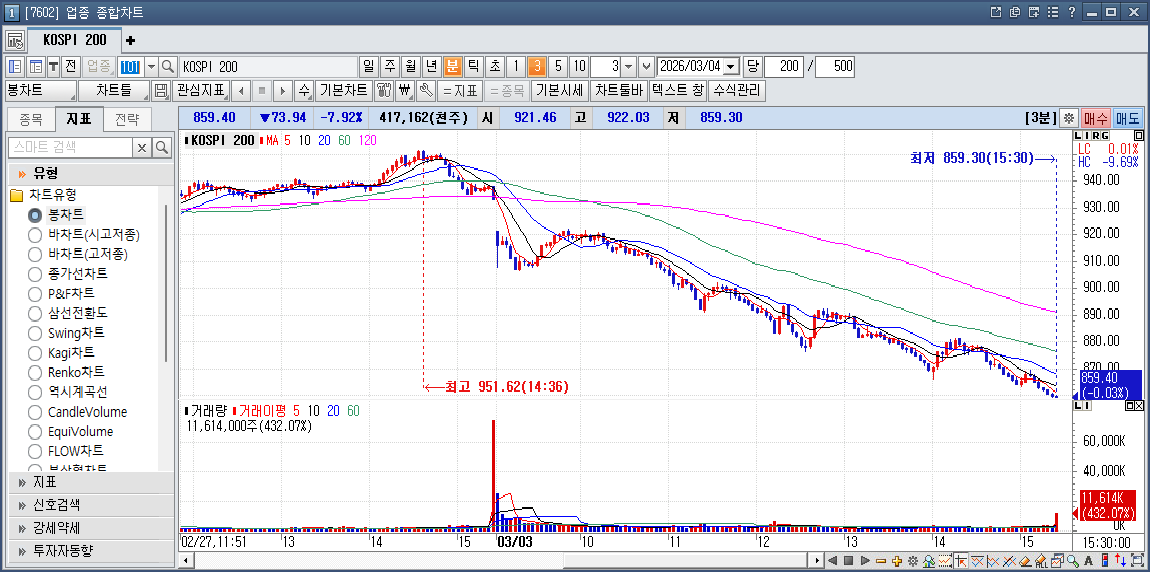The image size is (1150, 572).
Task: Open chart settings with the wrench icon
Action: [426, 91]
